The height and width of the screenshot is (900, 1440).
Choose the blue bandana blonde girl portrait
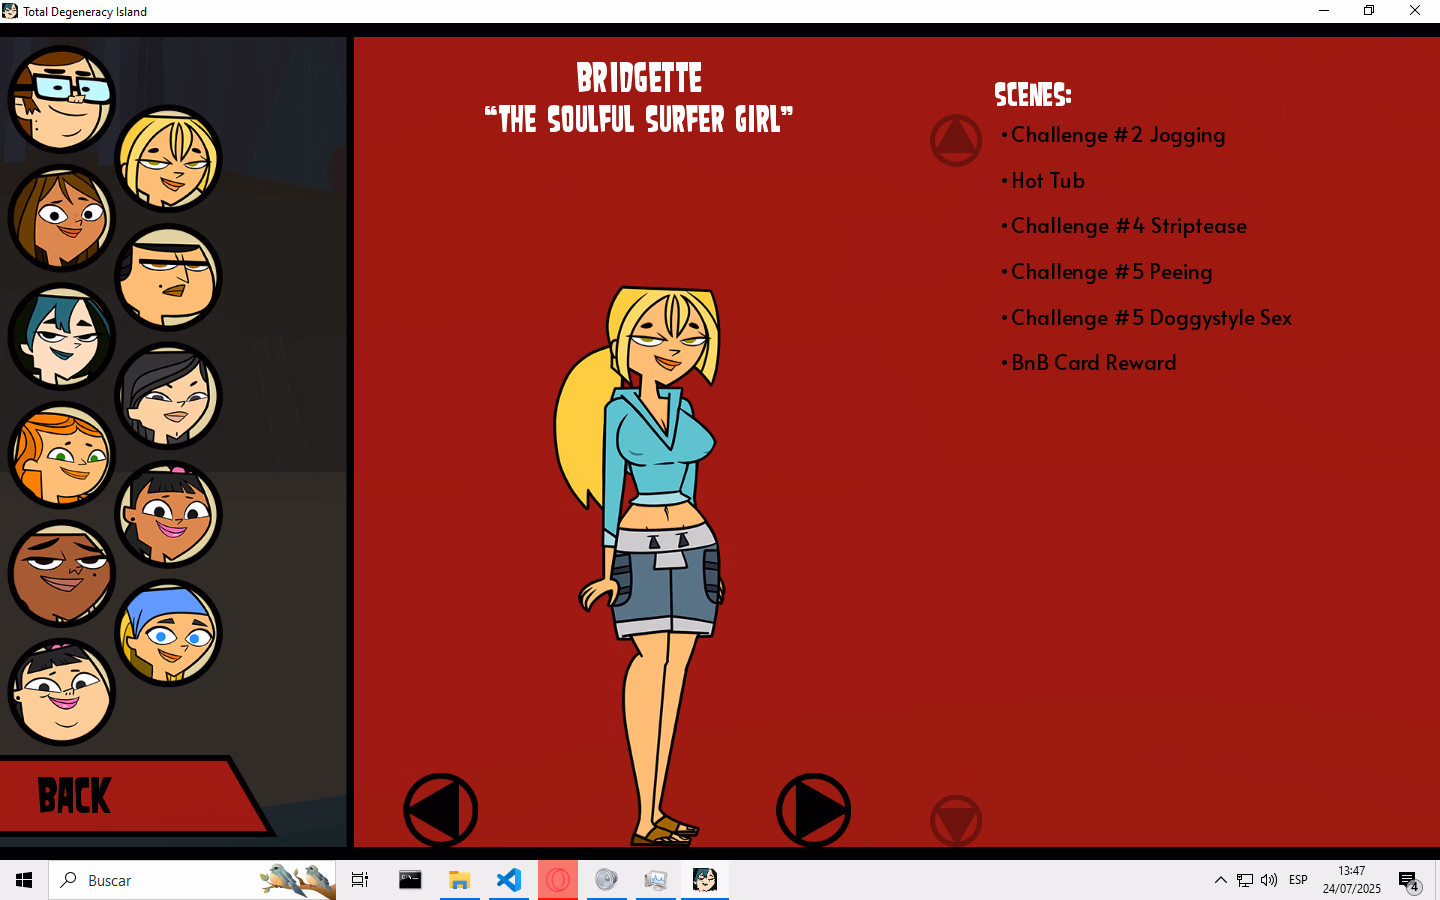coord(168,633)
